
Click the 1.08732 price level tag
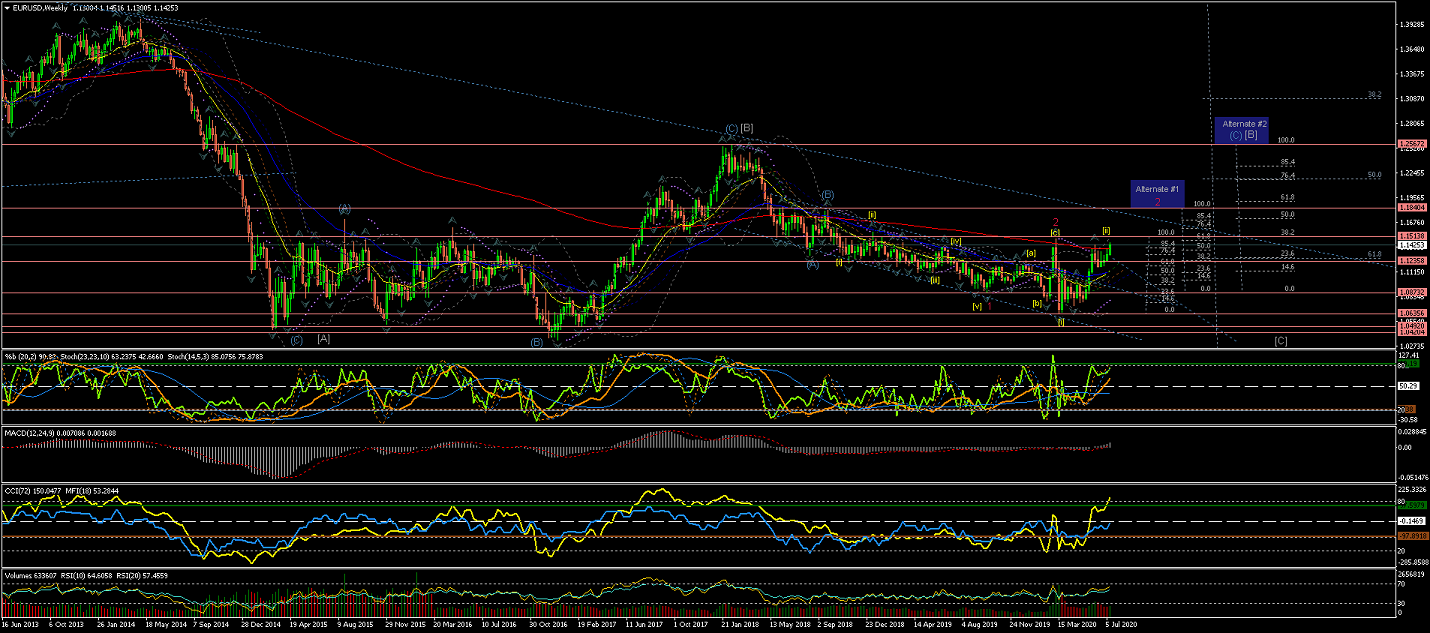point(1411,293)
